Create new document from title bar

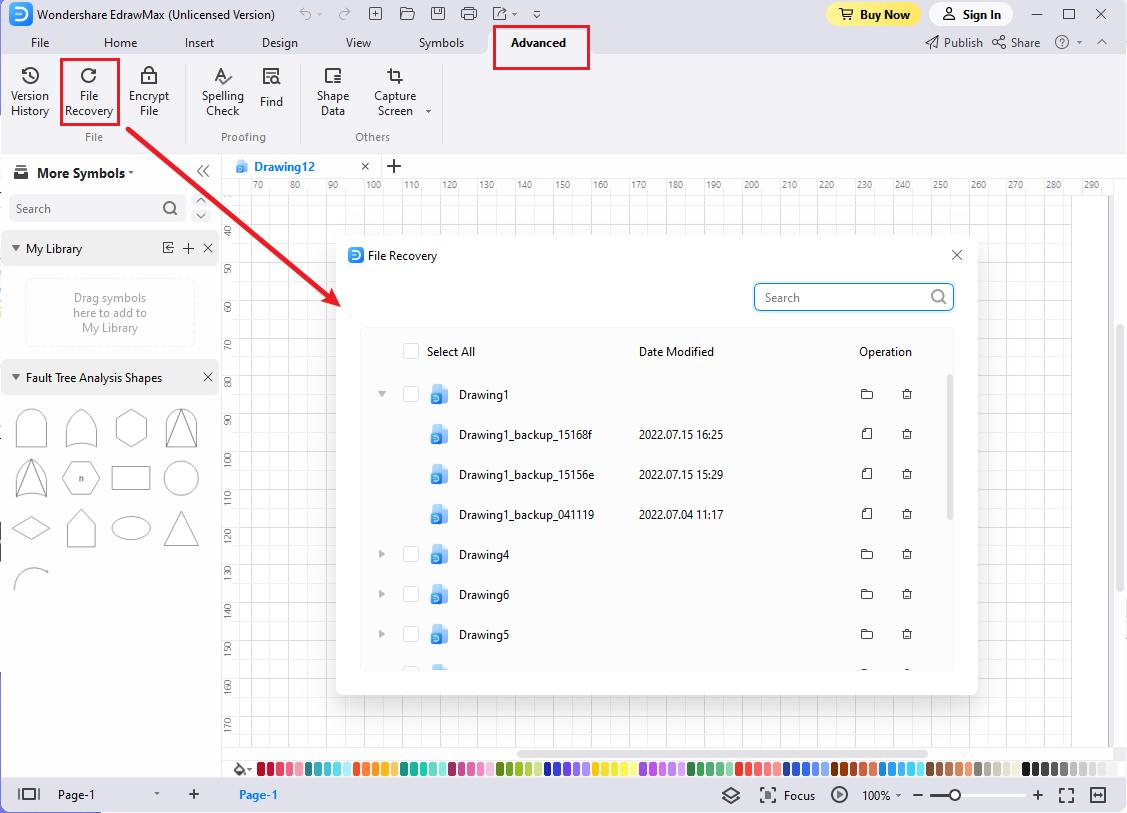click(375, 14)
